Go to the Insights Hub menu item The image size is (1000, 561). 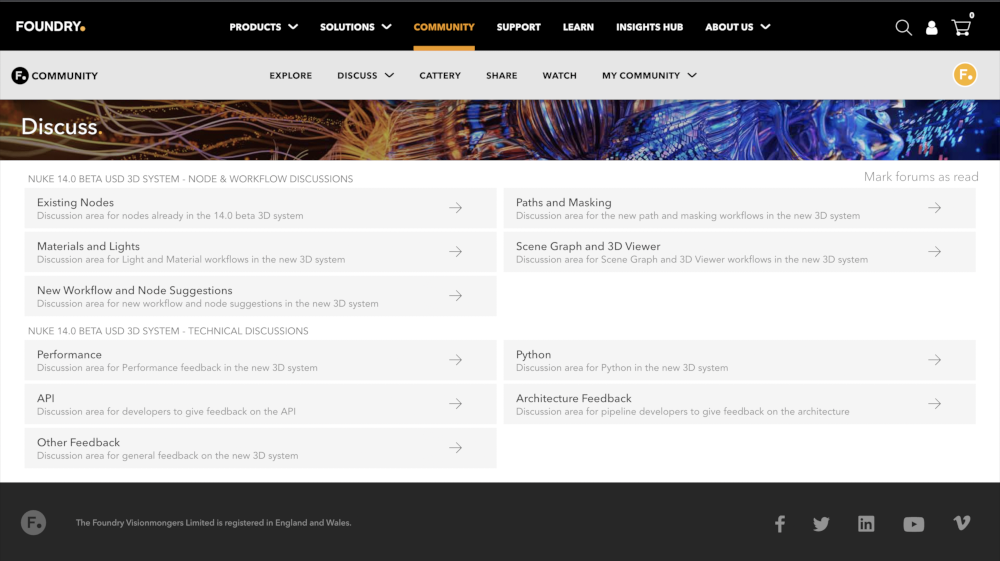649,27
